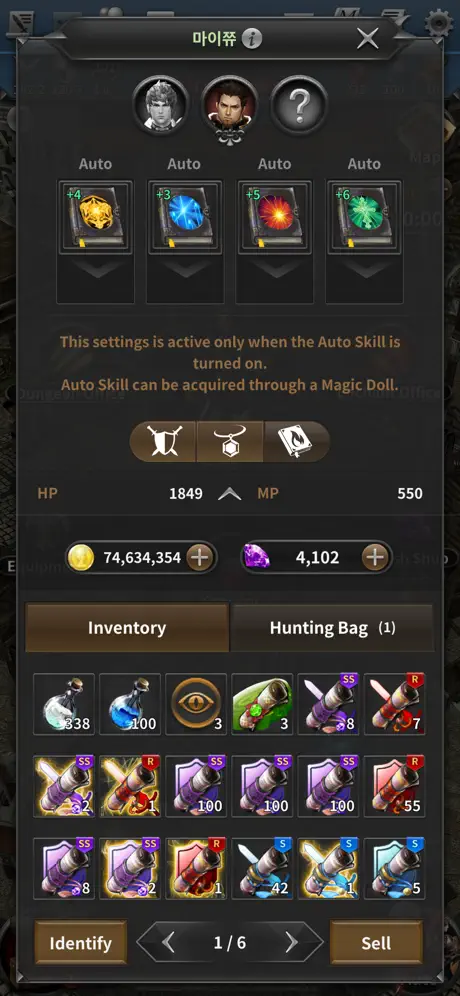Select the white potion with quantity 338
460x996 pixels.
[64, 704]
